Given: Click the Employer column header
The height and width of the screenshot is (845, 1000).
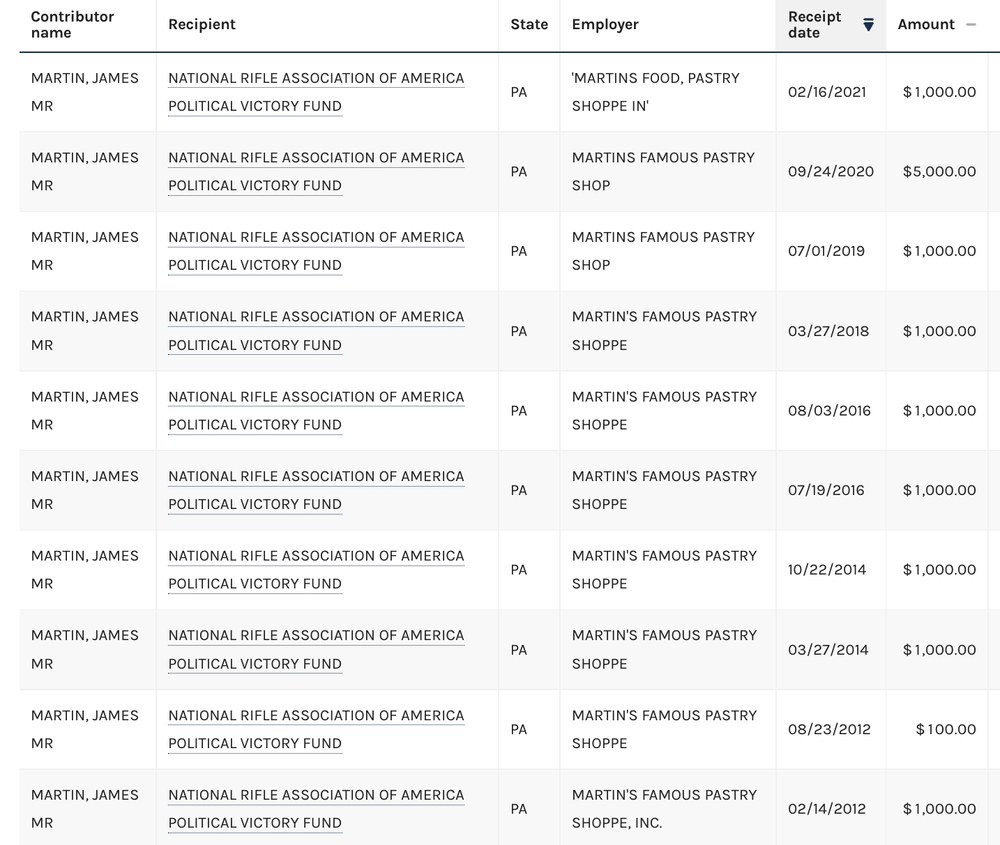Looking at the screenshot, I should point(605,24).
